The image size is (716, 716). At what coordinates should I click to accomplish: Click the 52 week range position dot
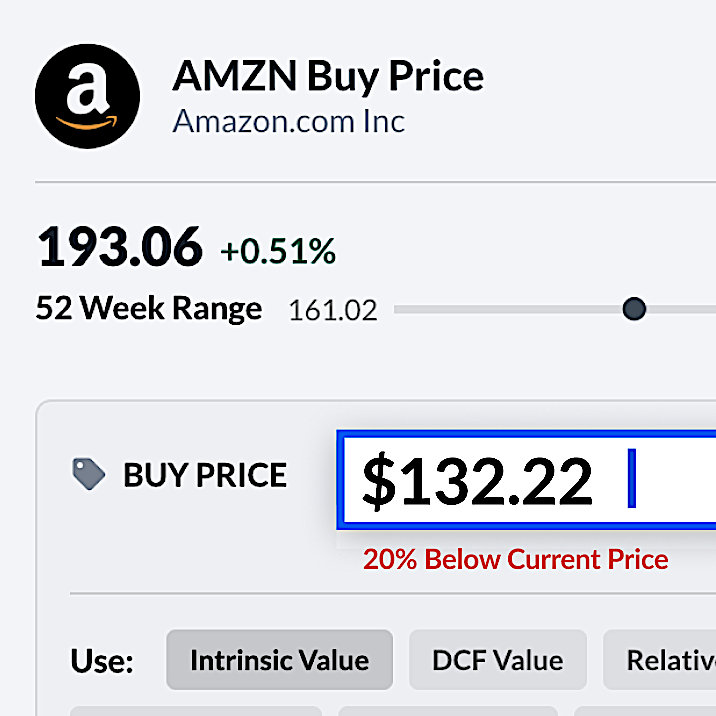coord(634,309)
